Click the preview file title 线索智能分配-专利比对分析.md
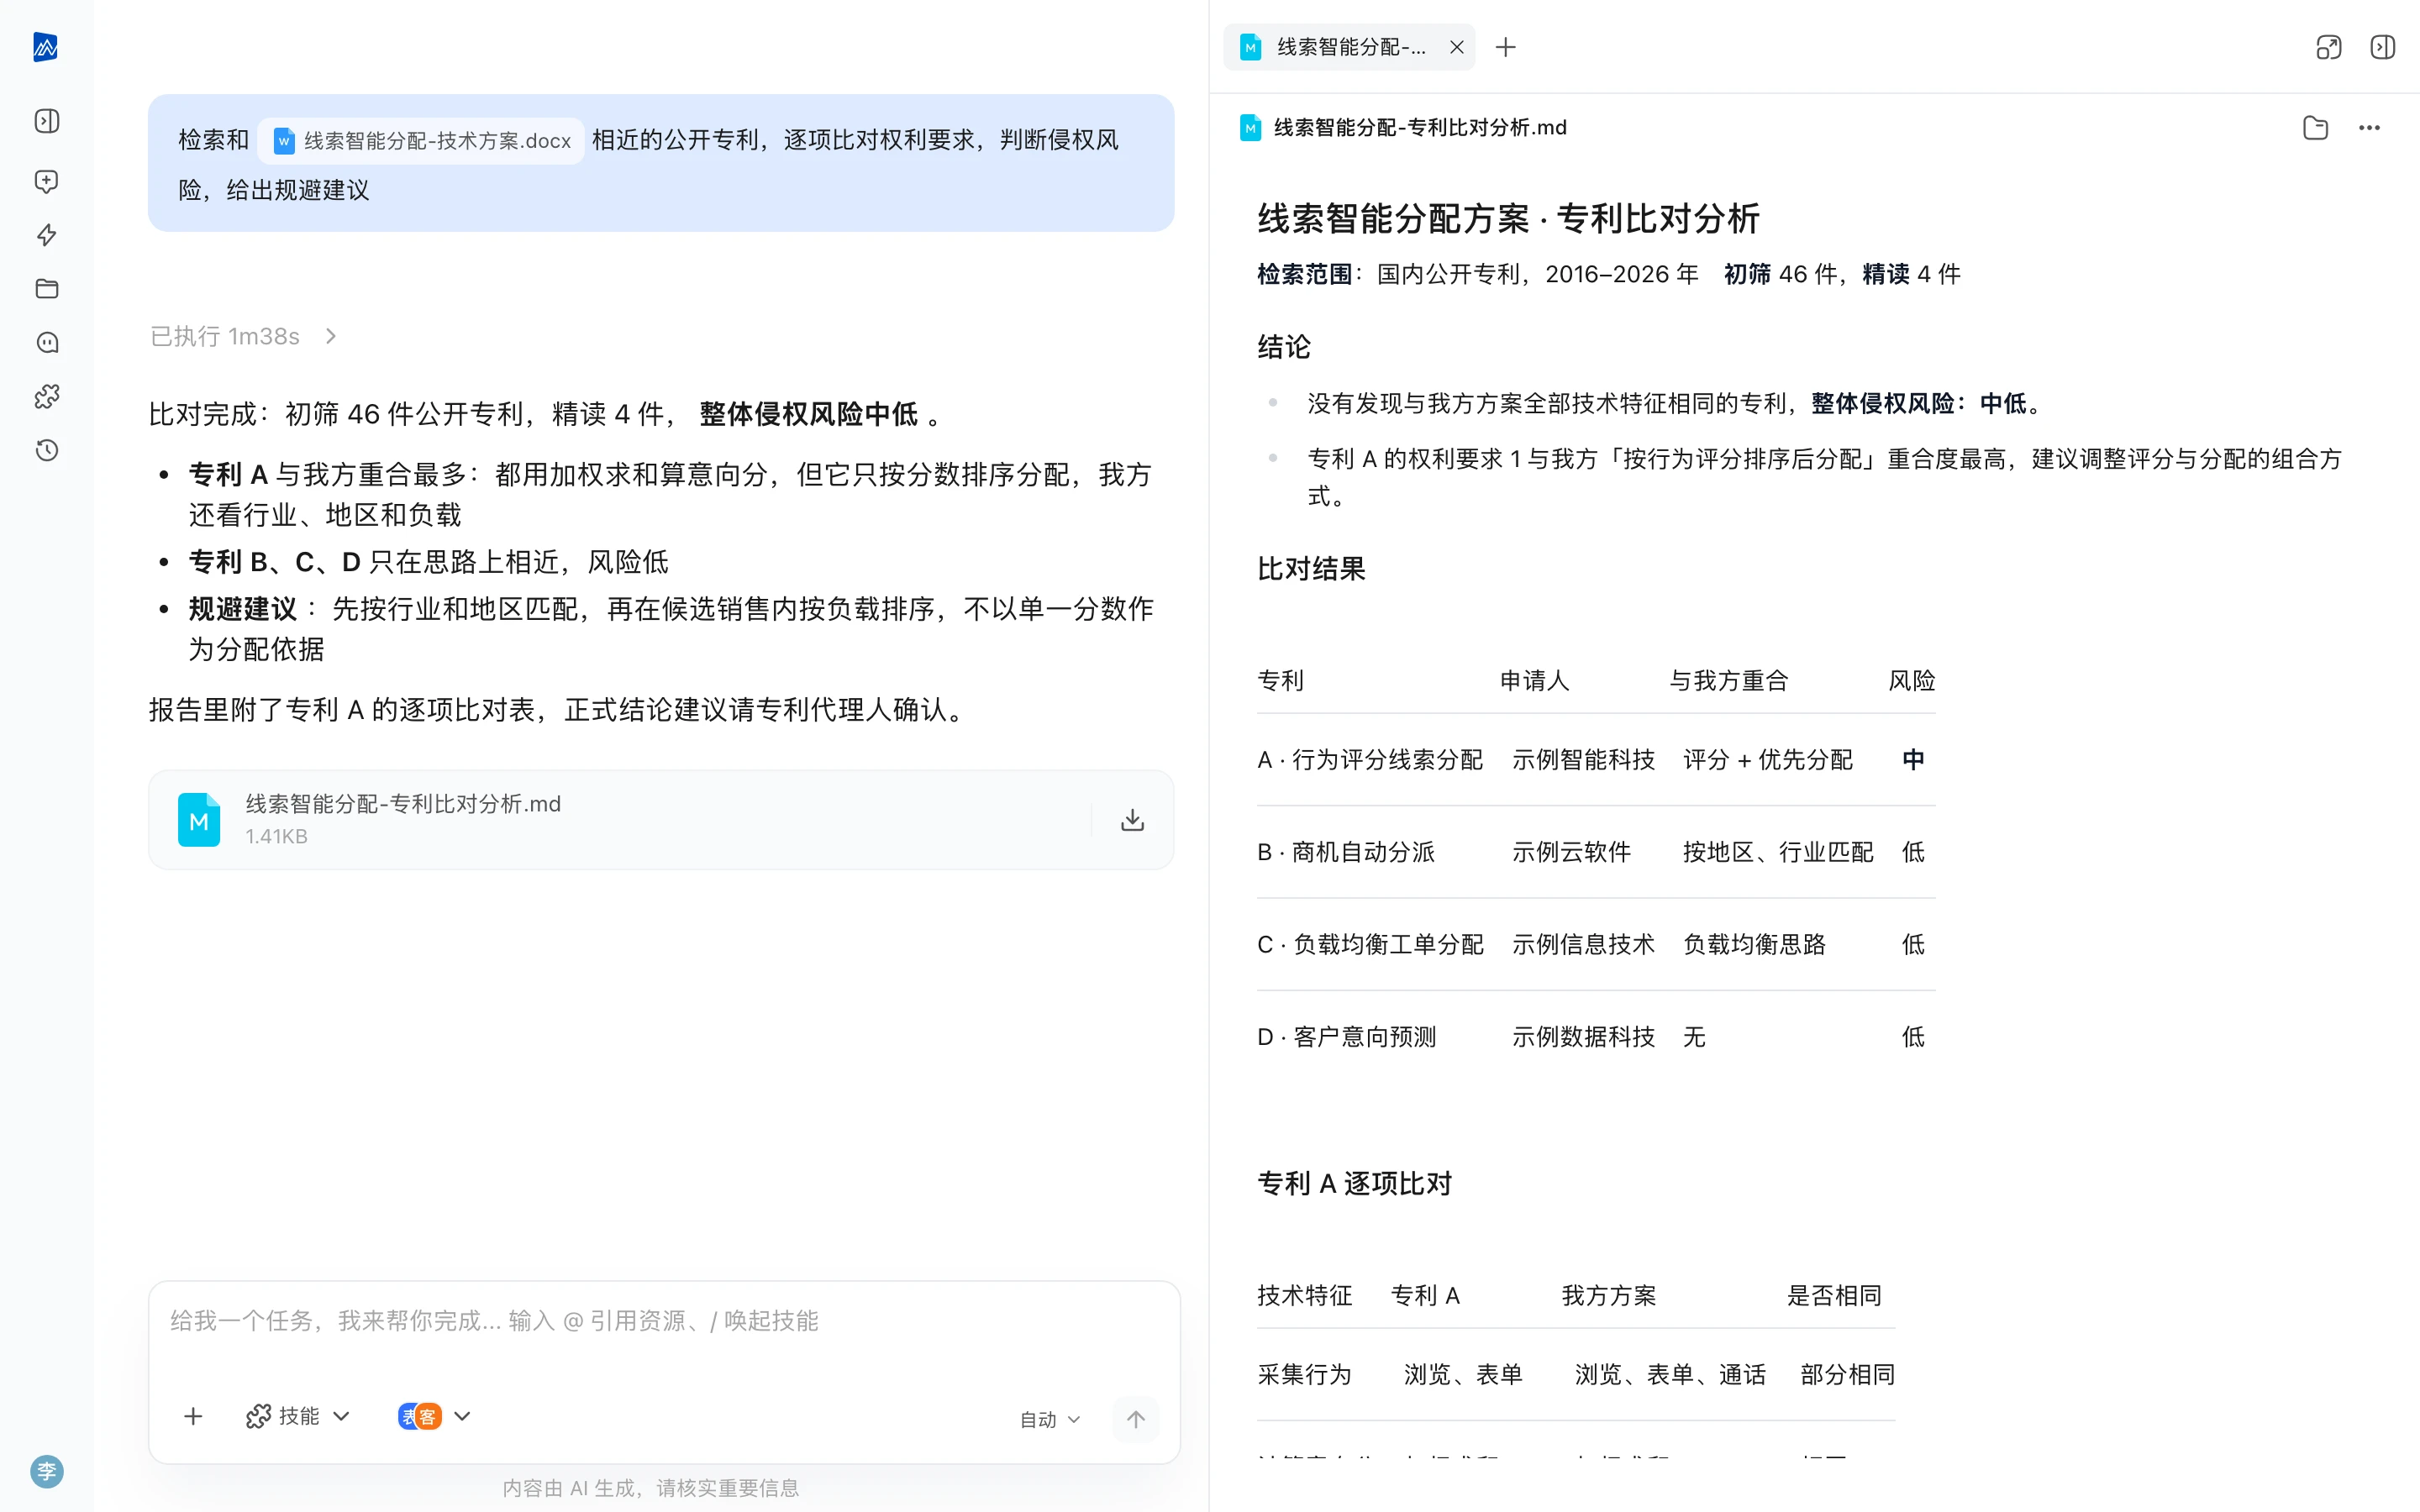Screen dimensions: 2420x1512 pyautogui.click(x=1420, y=128)
